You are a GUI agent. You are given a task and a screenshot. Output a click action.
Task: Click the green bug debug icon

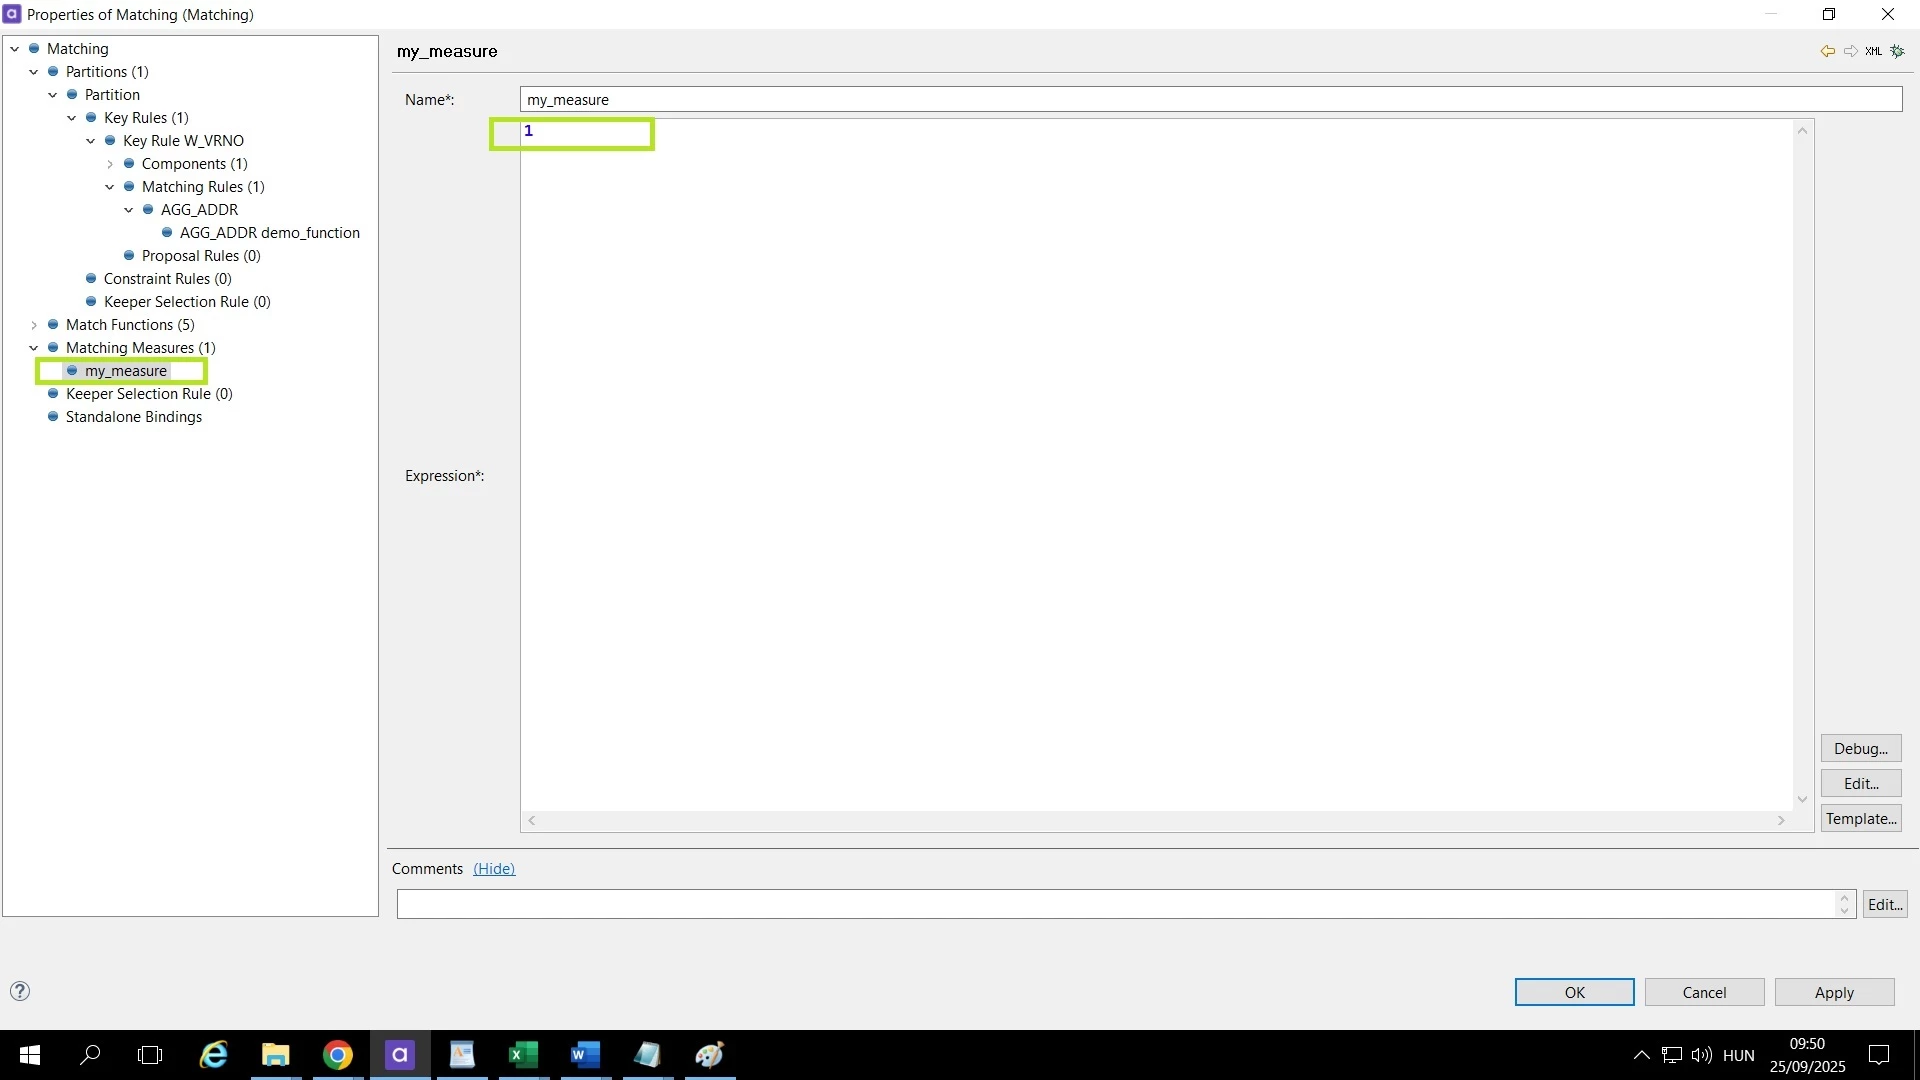point(1897,51)
